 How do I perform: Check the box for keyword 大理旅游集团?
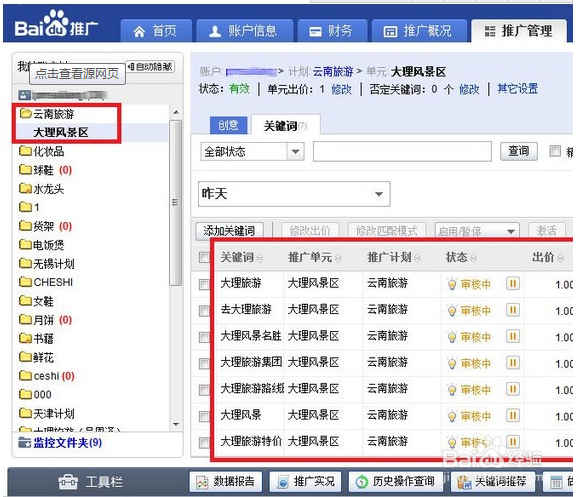[x=204, y=363]
